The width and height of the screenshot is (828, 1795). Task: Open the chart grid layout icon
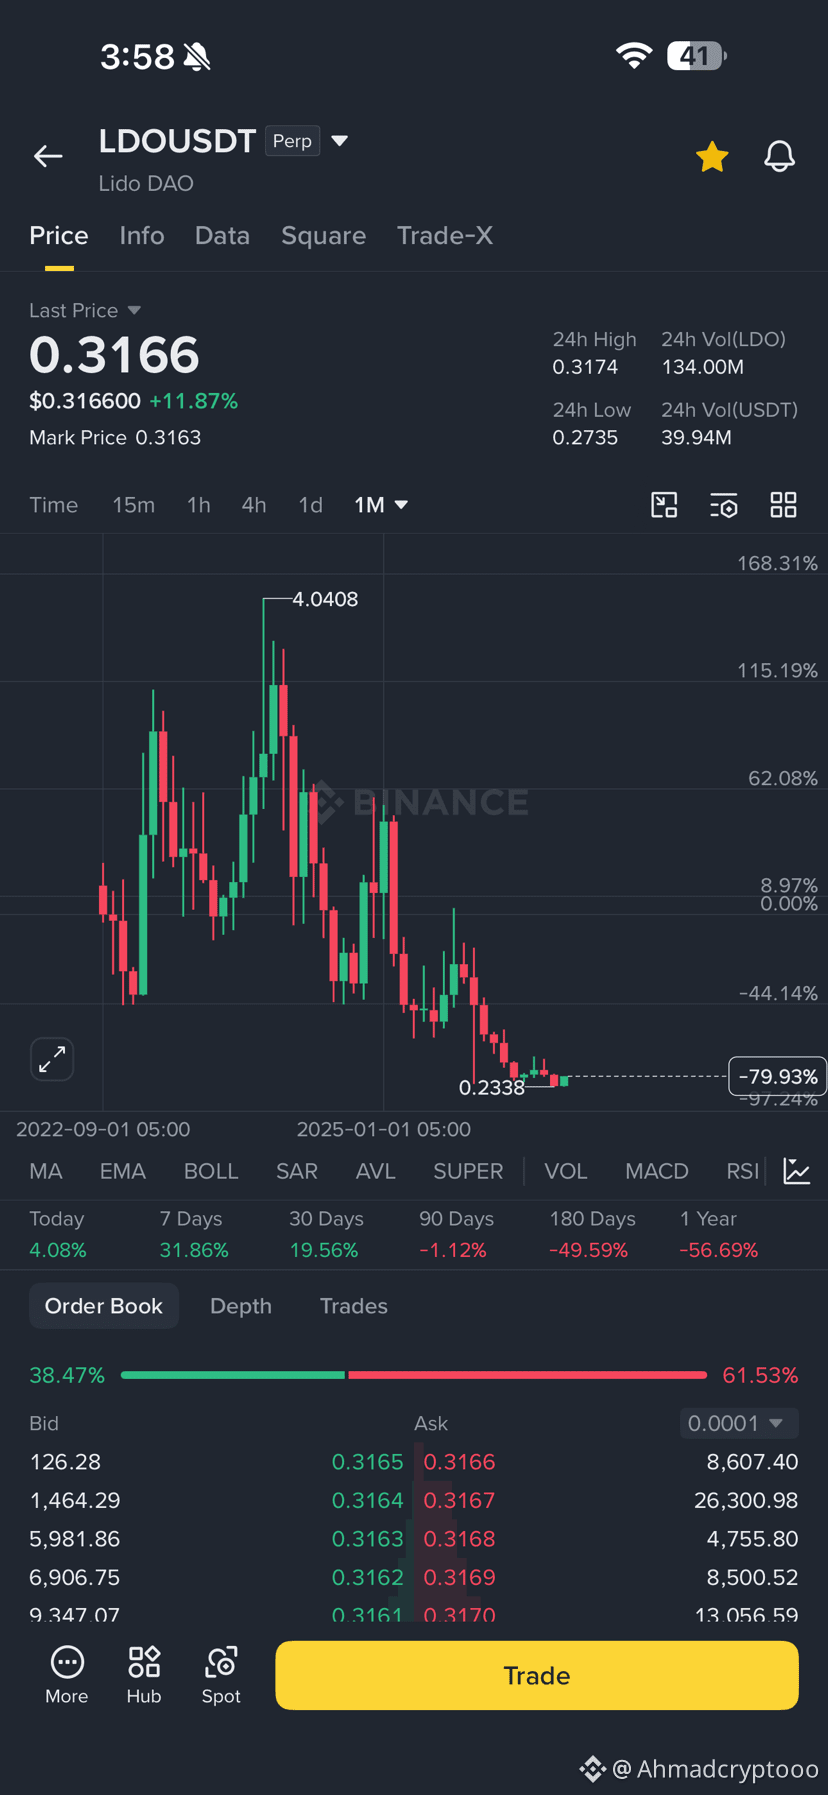point(783,505)
